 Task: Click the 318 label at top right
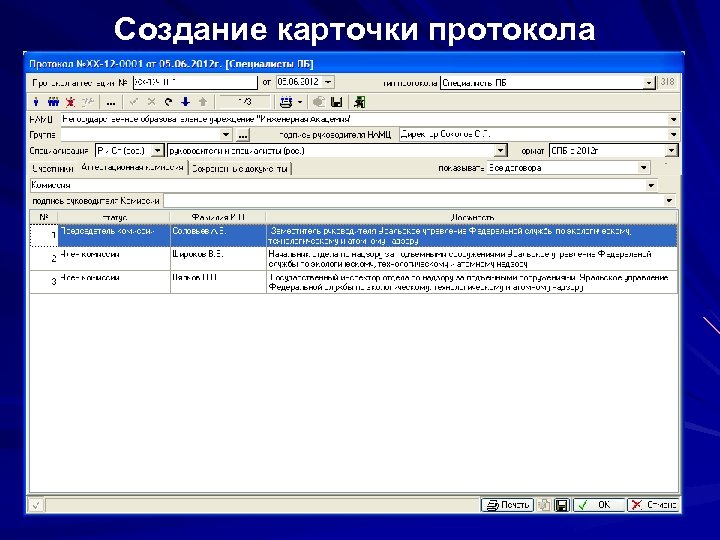[x=667, y=82]
